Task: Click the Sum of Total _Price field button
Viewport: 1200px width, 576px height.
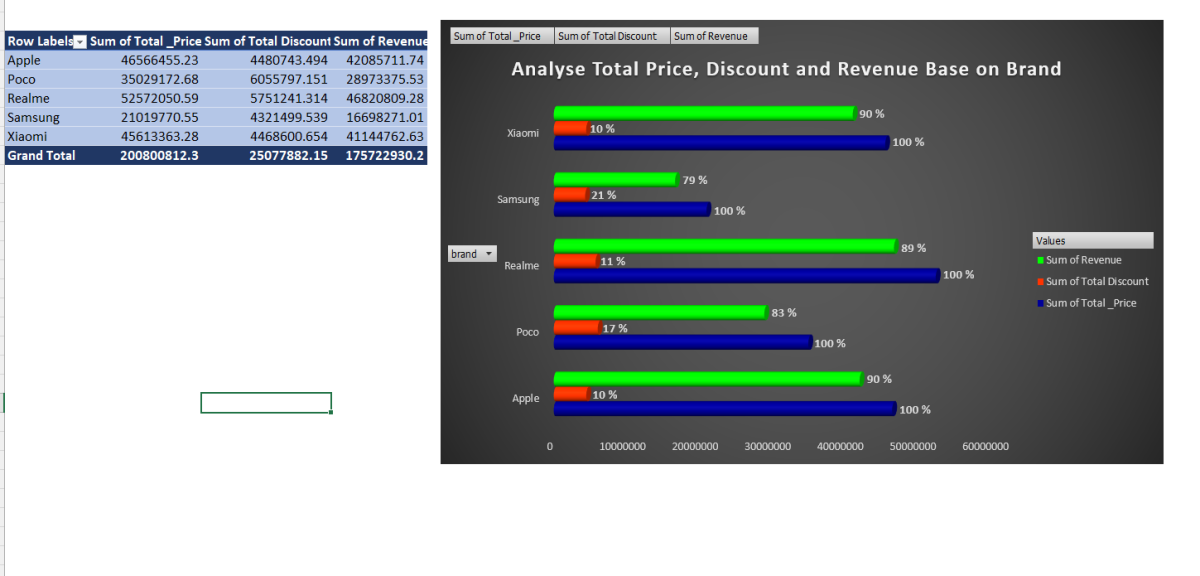Action: click(497, 36)
